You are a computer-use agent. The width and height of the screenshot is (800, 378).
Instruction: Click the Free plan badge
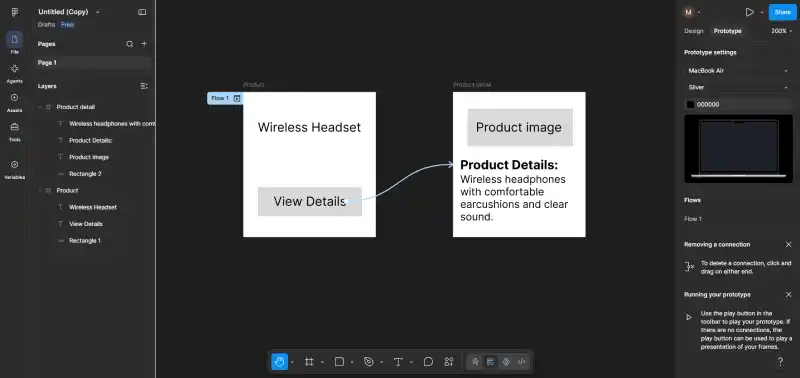[x=67, y=24]
